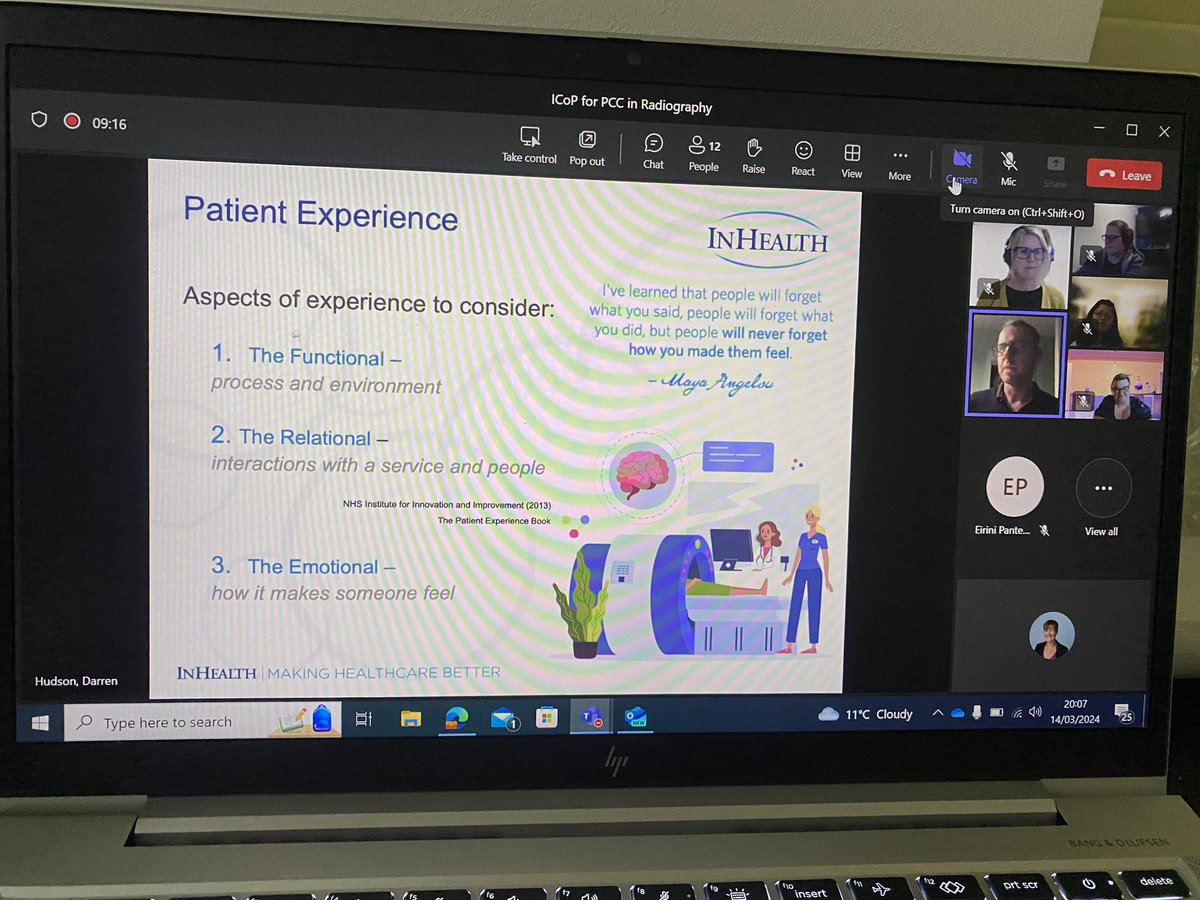The height and width of the screenshot is (900, 1200).
Task: Open Task View on the taskbar
Action: coord(364,718)
